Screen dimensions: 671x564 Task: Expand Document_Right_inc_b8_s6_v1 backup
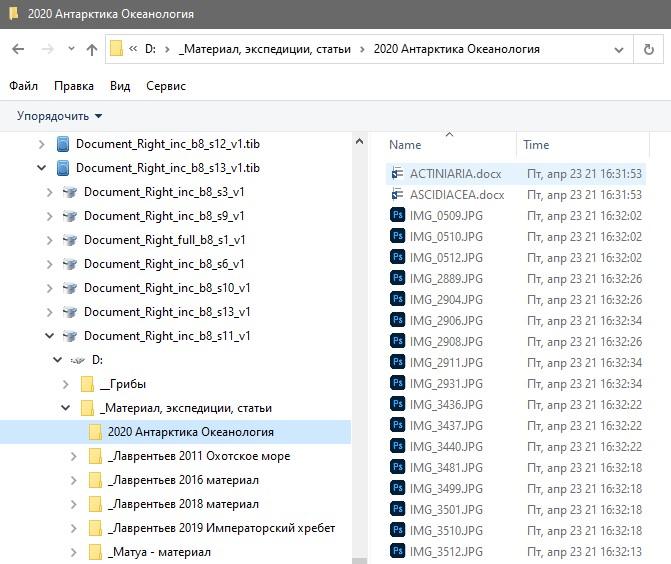pyautogui.click(x=49, y=264)
